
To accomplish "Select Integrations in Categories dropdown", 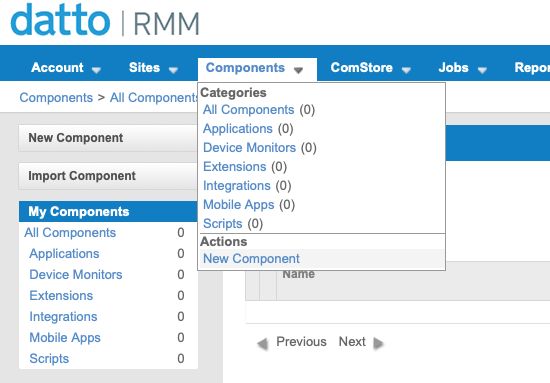I will tap(237, 186).
